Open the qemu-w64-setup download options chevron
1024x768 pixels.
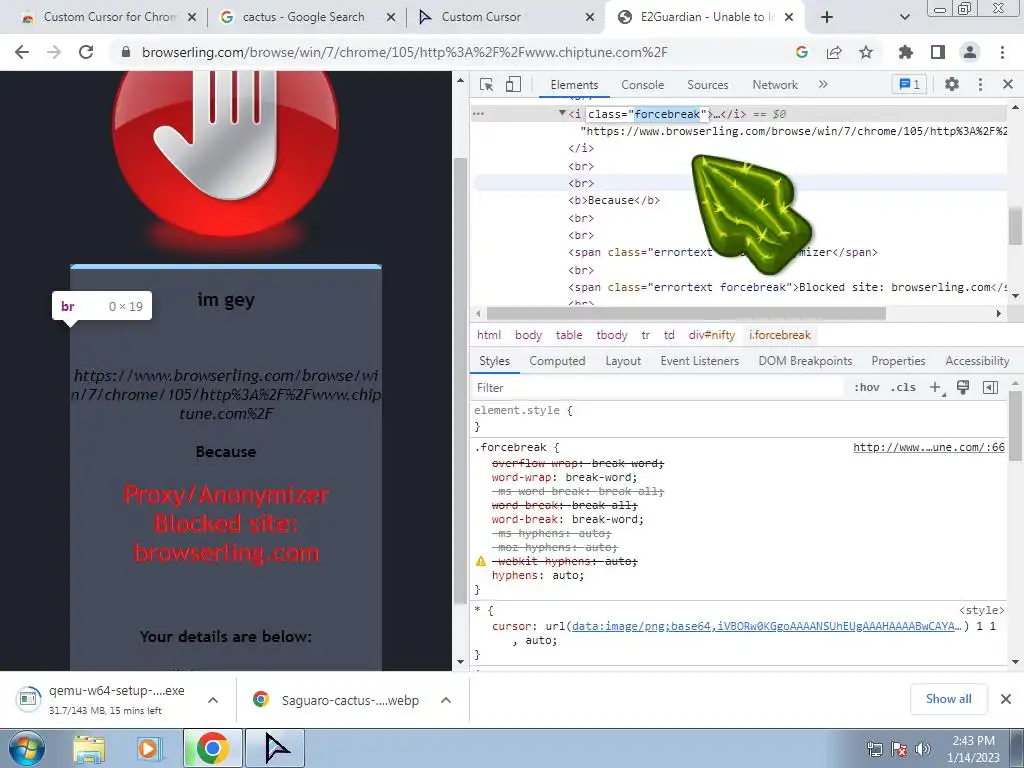click(x=213, y=700)
